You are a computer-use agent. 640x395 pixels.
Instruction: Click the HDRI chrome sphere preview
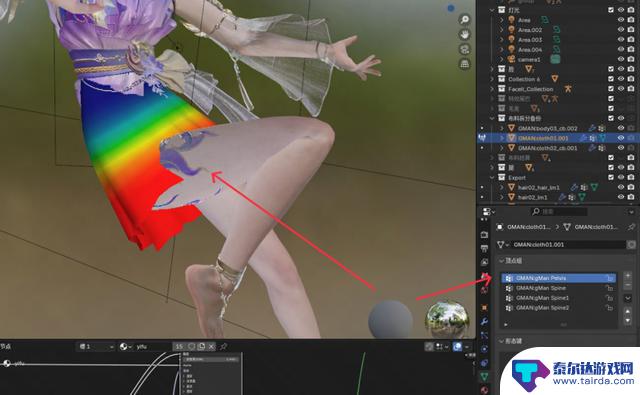click(447, 319)
